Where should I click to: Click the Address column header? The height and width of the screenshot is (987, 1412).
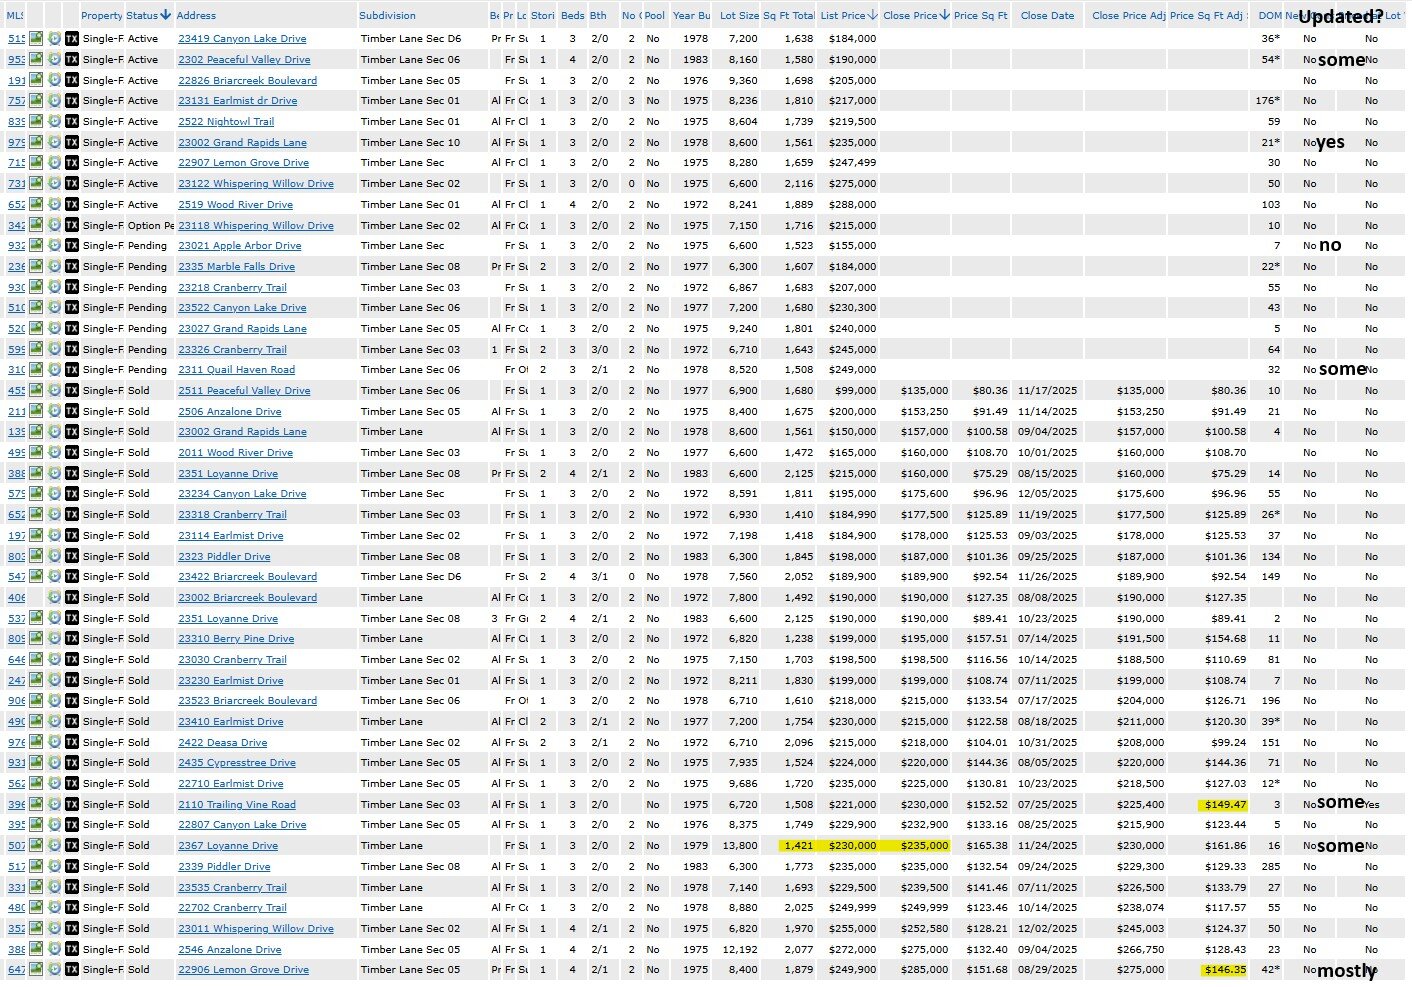[196, 16]
